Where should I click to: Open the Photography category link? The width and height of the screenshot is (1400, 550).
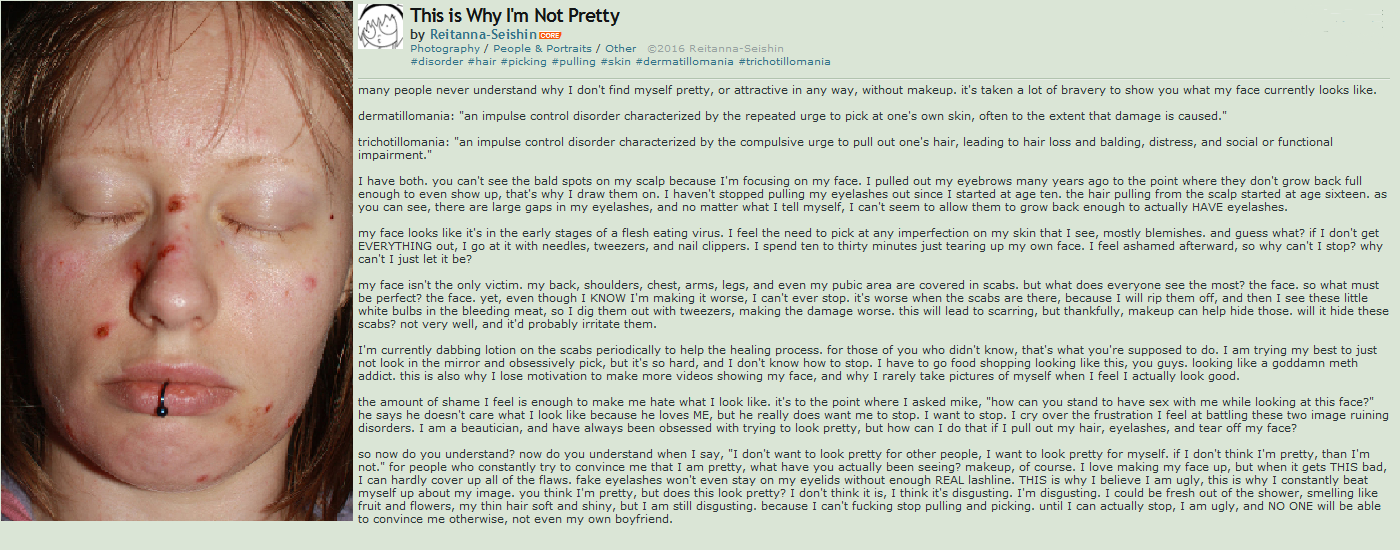445,48
